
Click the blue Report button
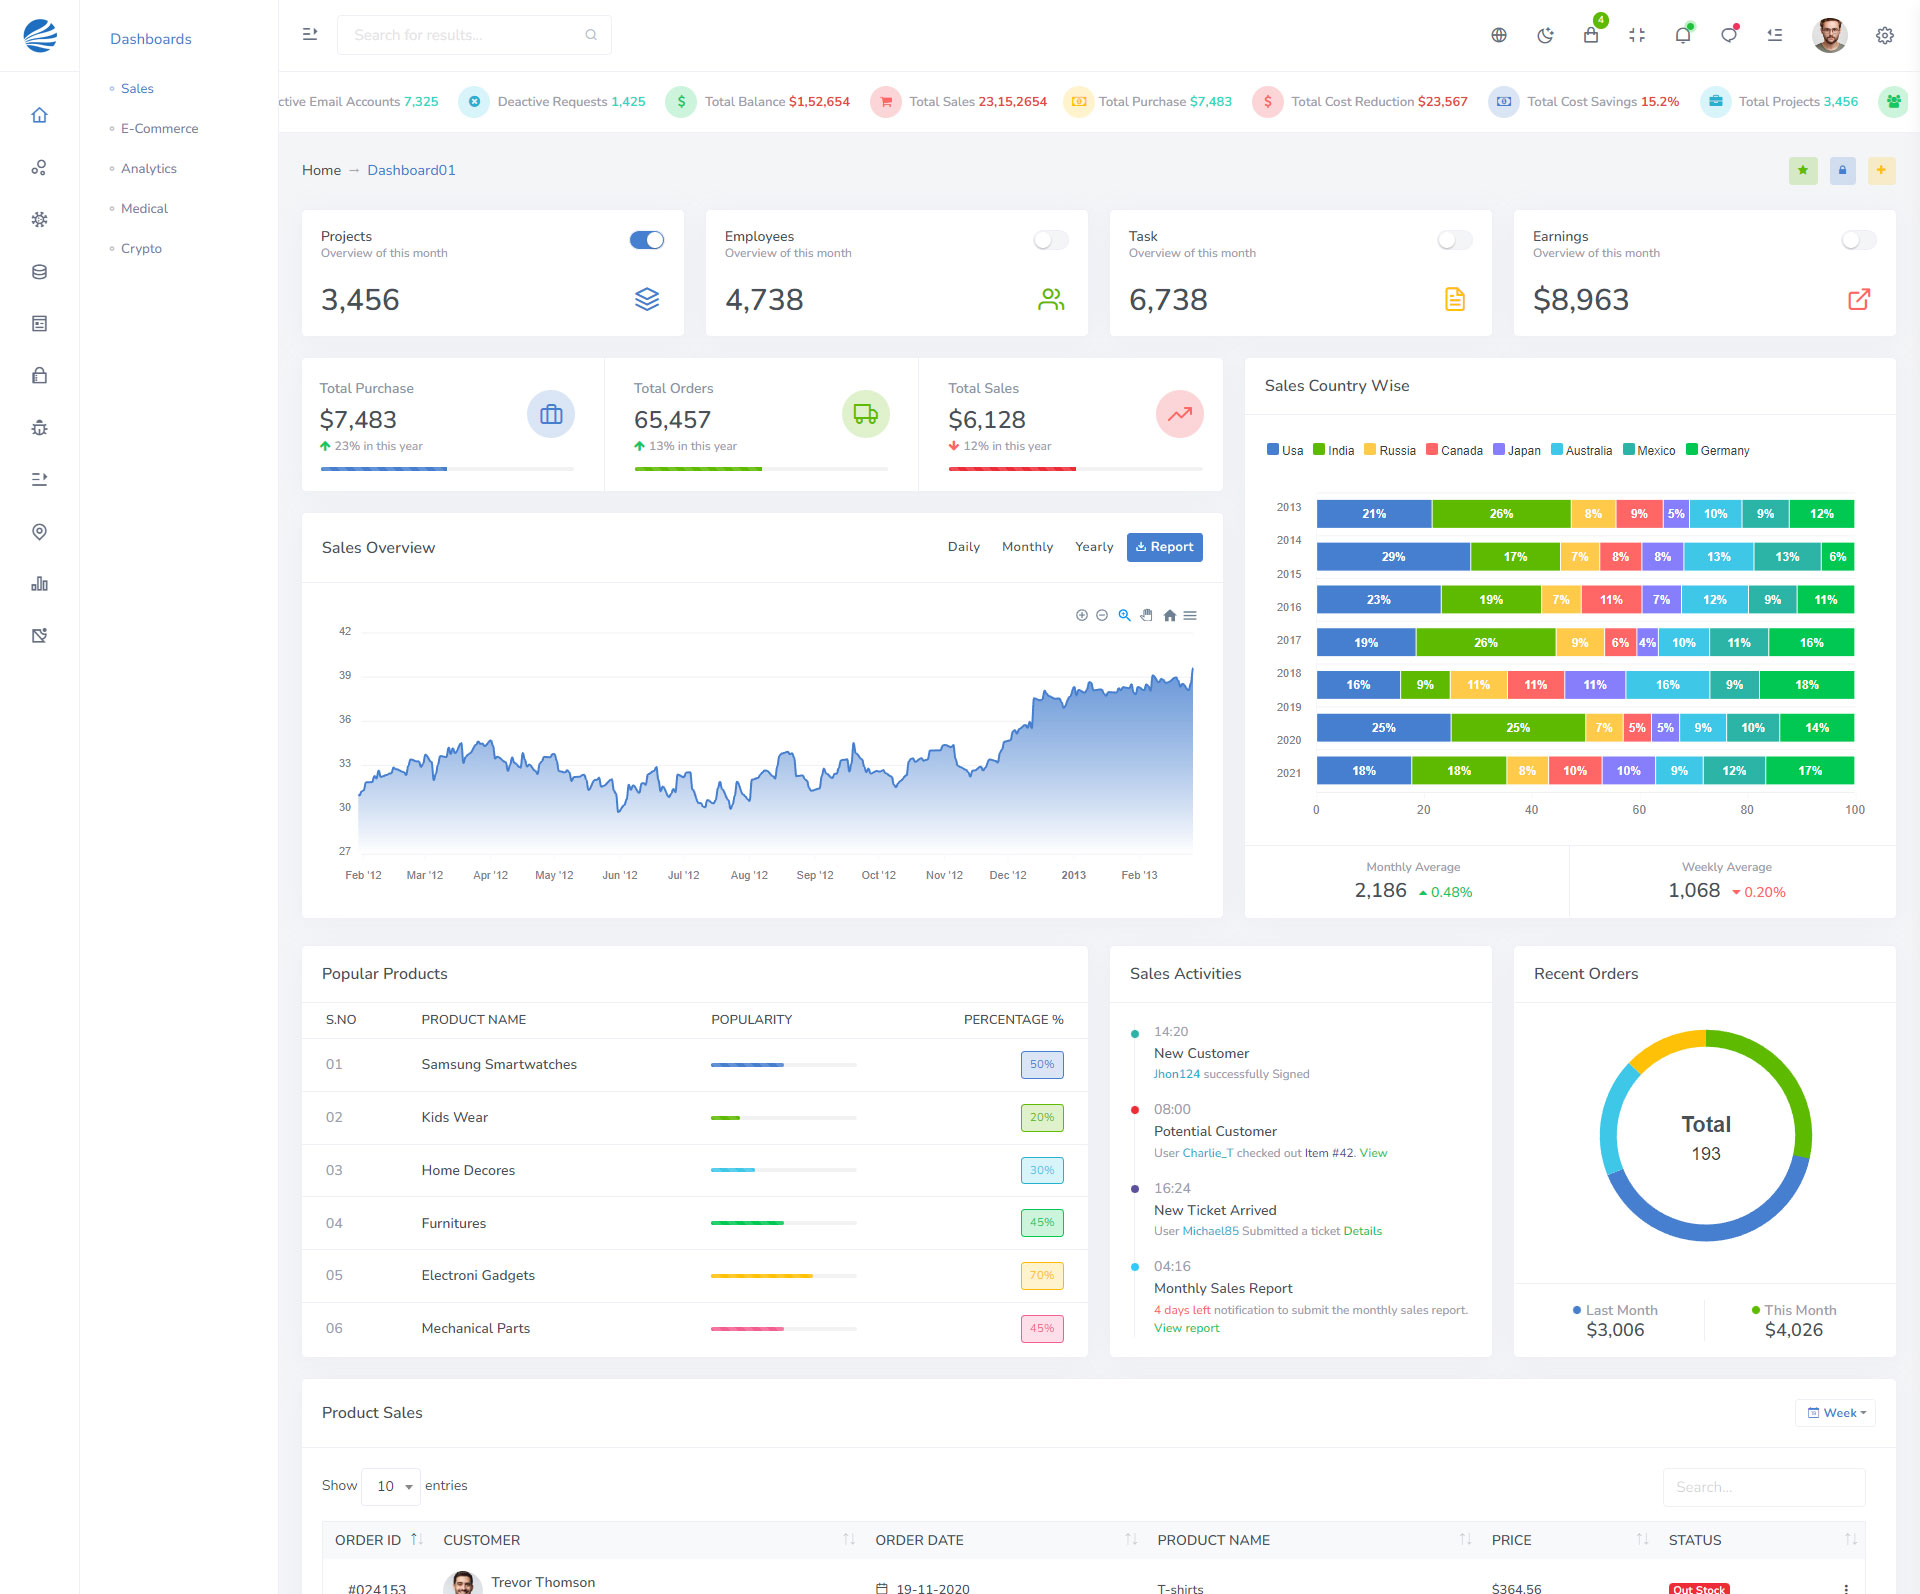pos(1164,547)
